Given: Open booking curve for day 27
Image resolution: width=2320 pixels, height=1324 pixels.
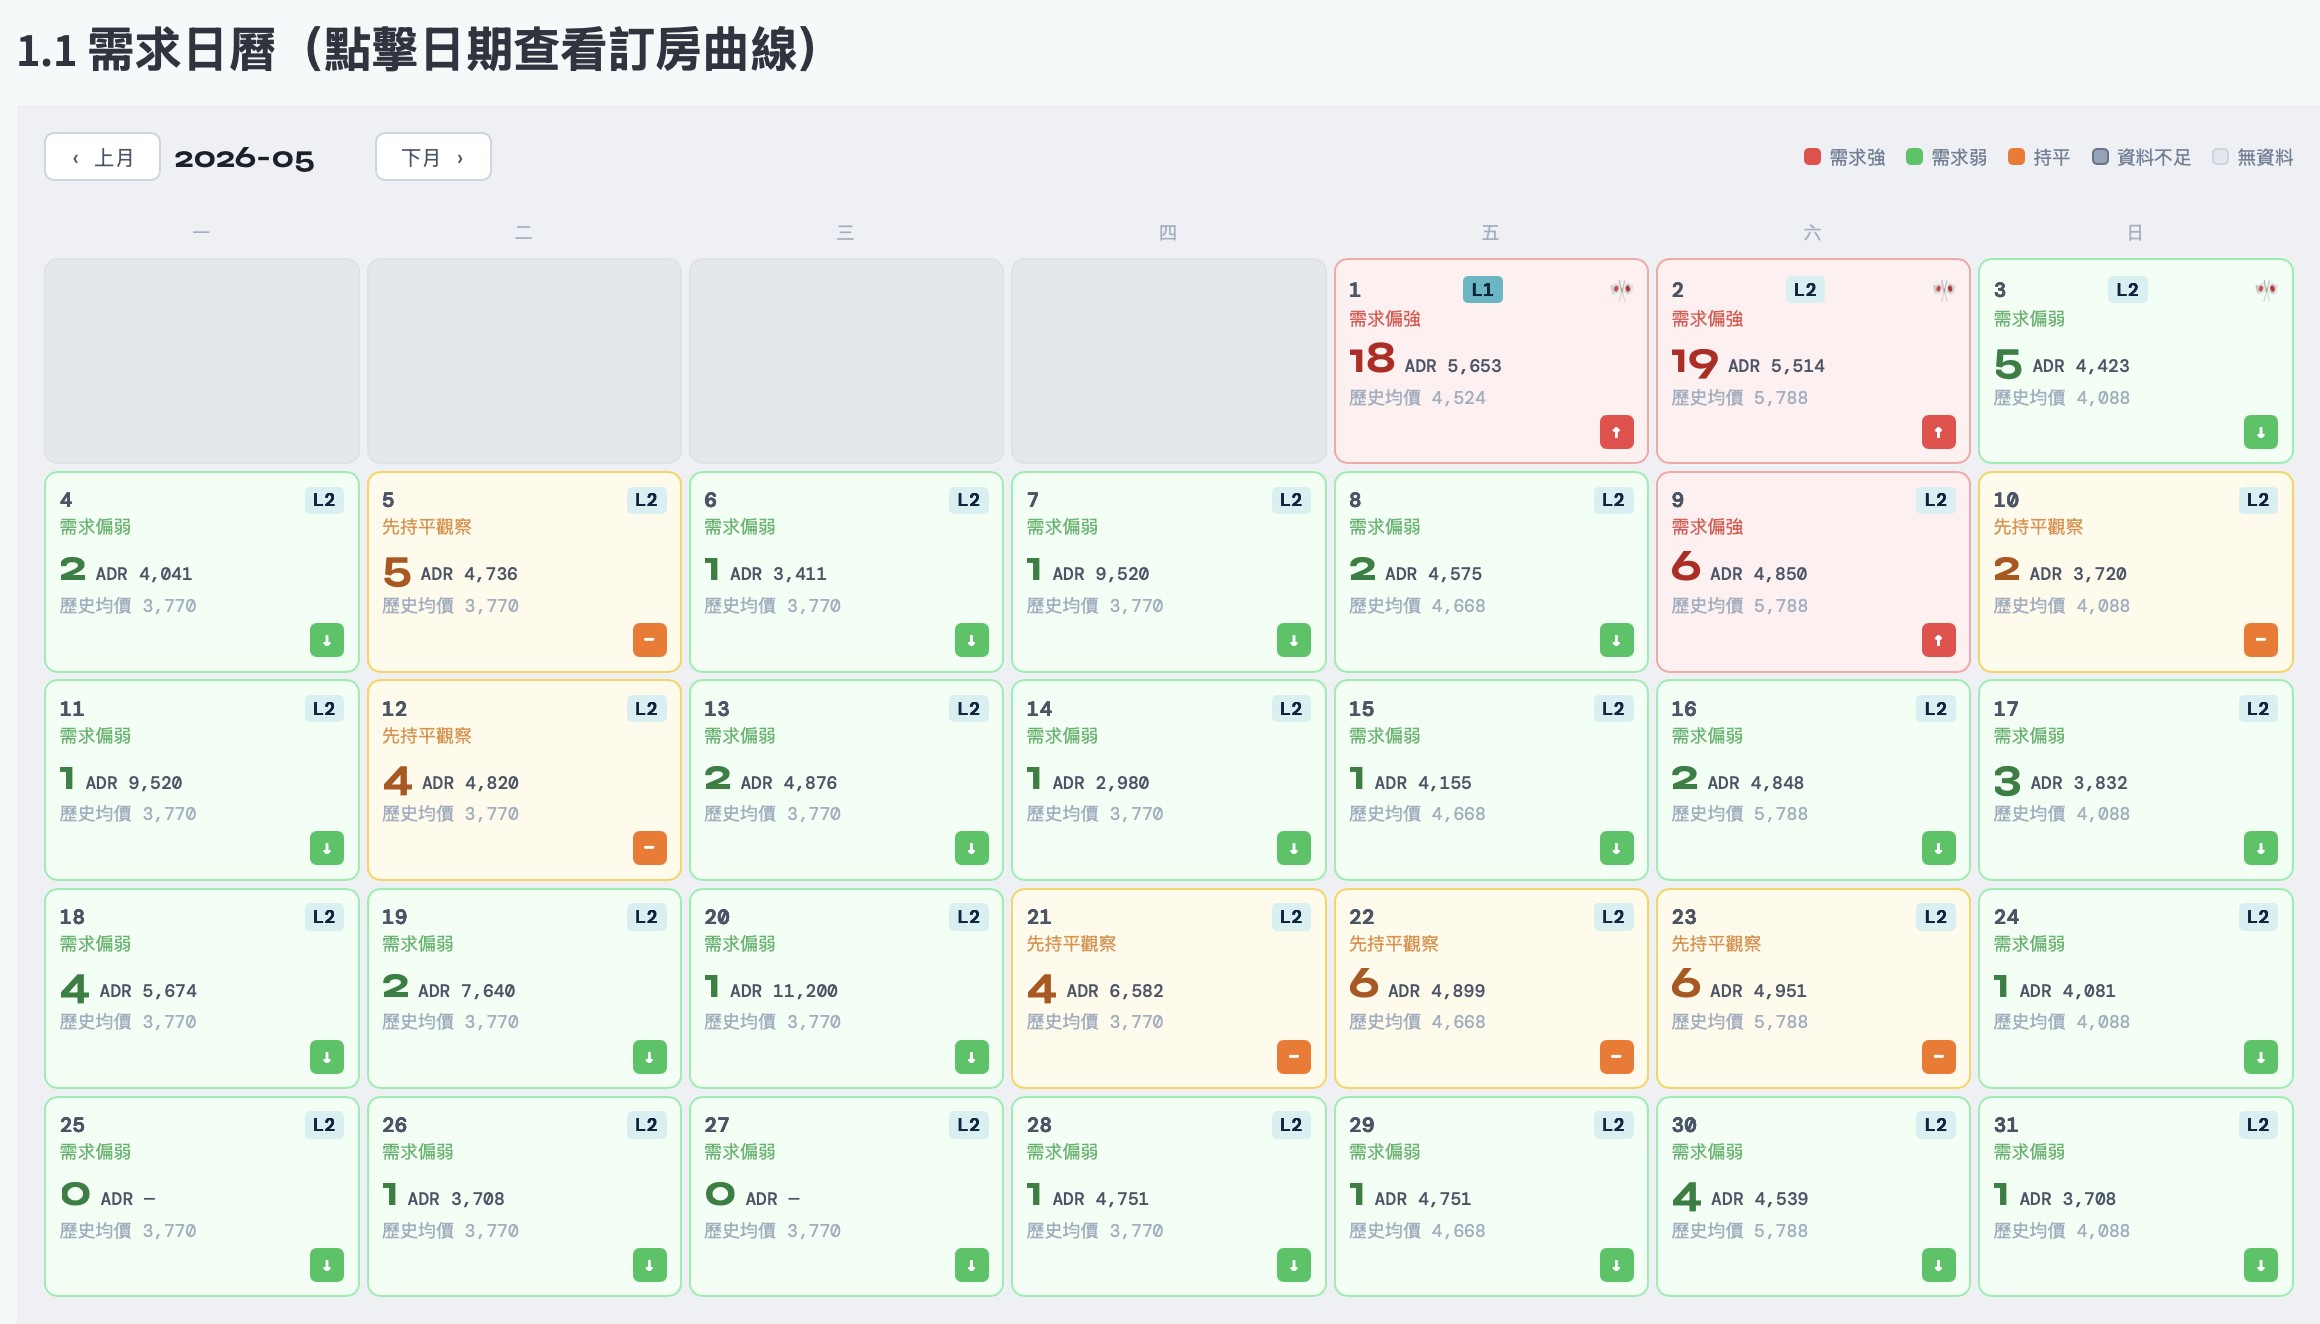Looking at the screenshot, I should click(x=846, y=1196).
